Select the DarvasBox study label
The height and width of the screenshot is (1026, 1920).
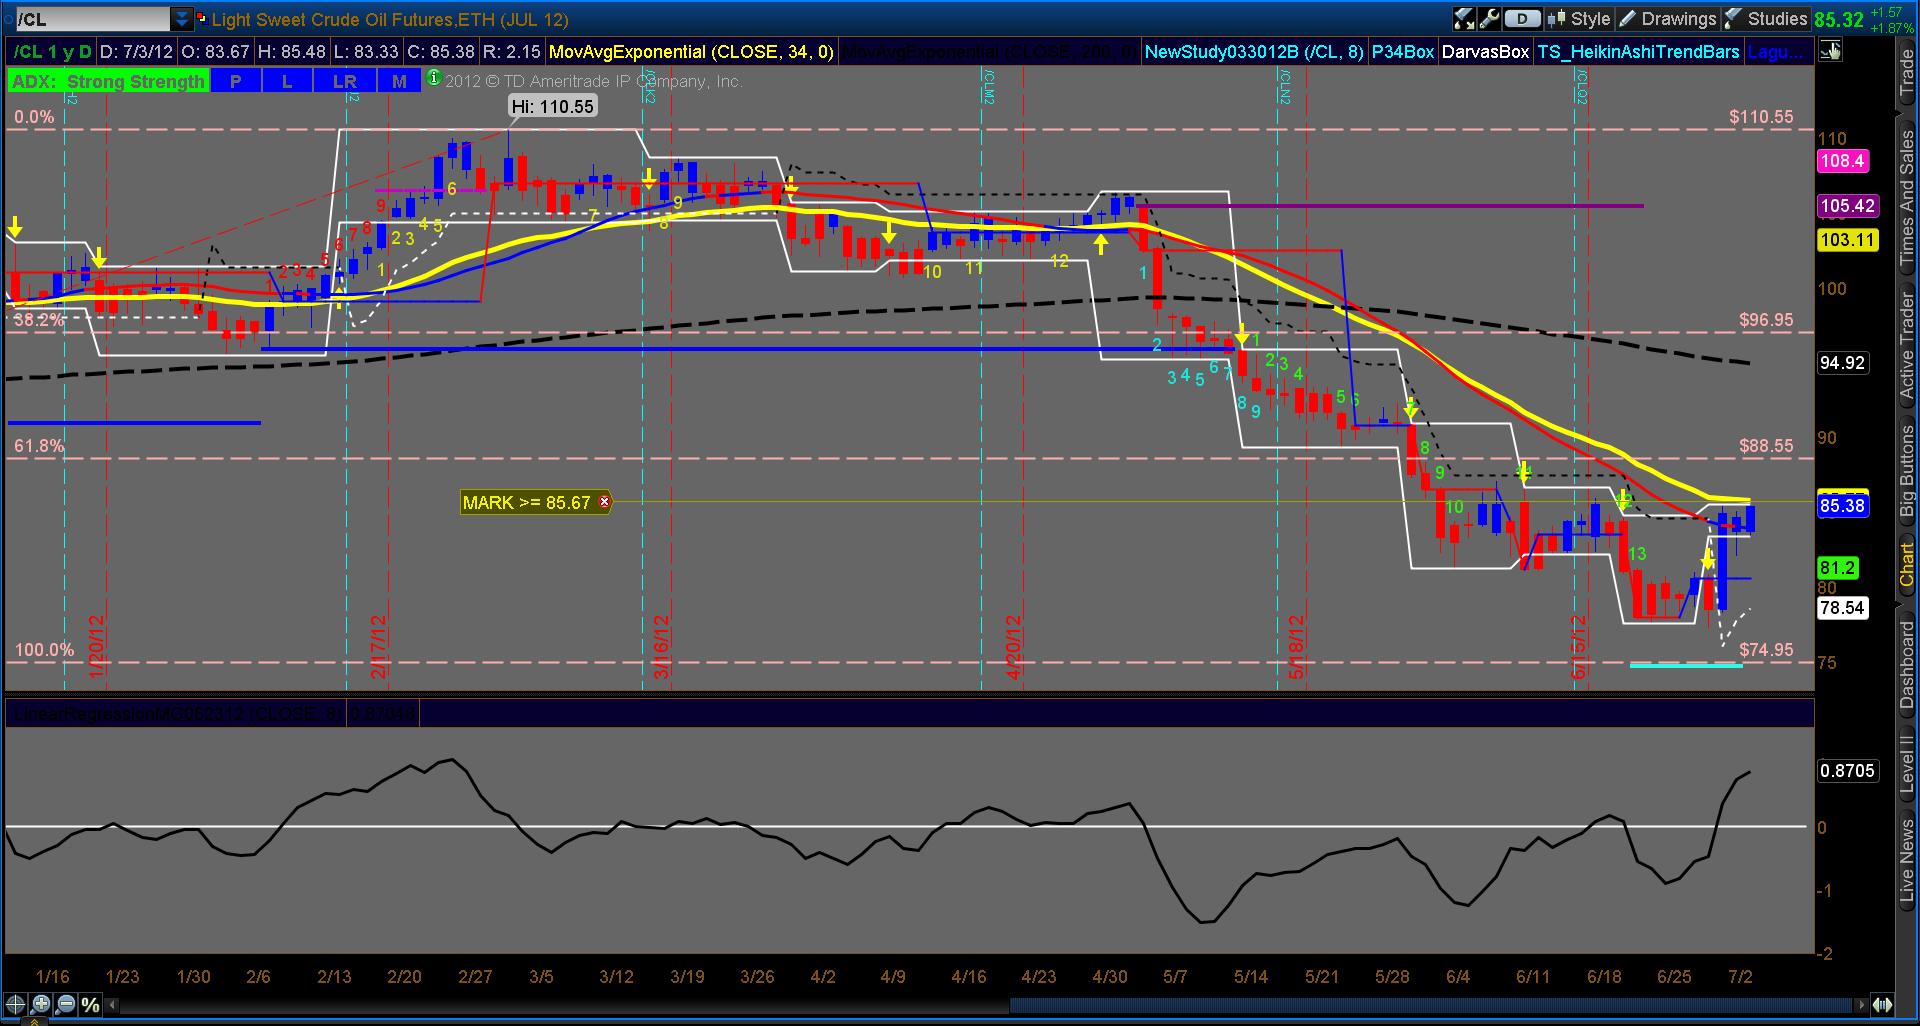pos(1486,52)
